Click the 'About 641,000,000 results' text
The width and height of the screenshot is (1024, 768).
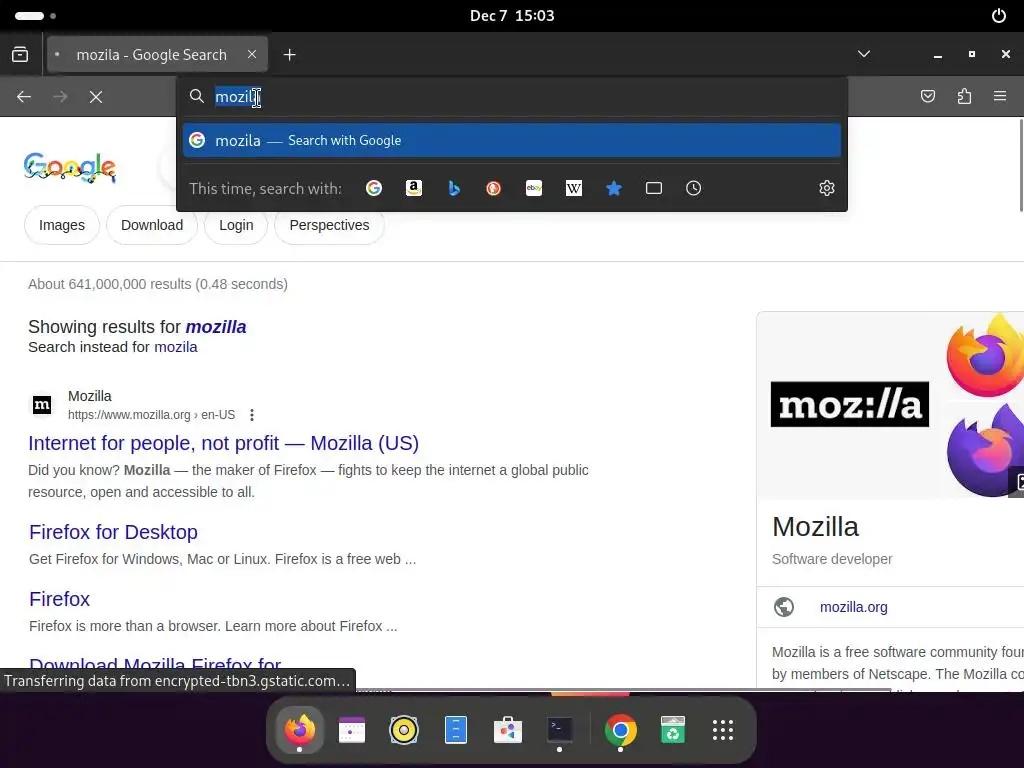coord(158,284)
